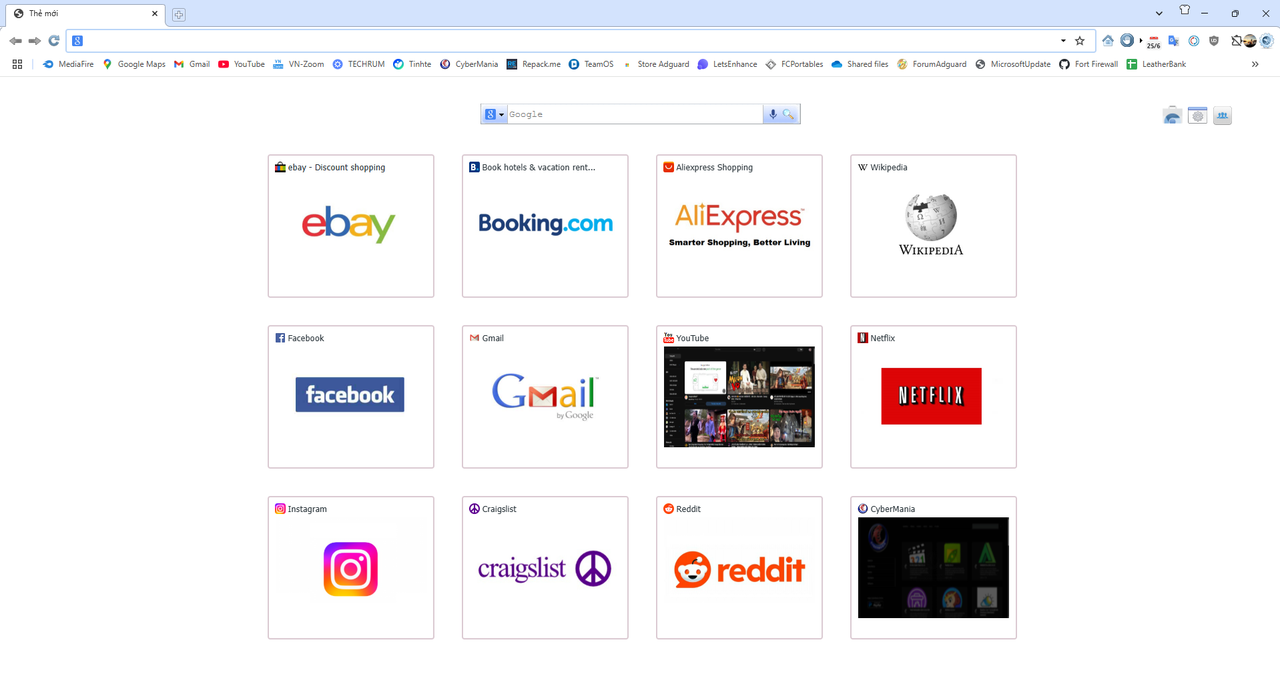Click the 25/6 calendar extension icon

pos(1154,42)
